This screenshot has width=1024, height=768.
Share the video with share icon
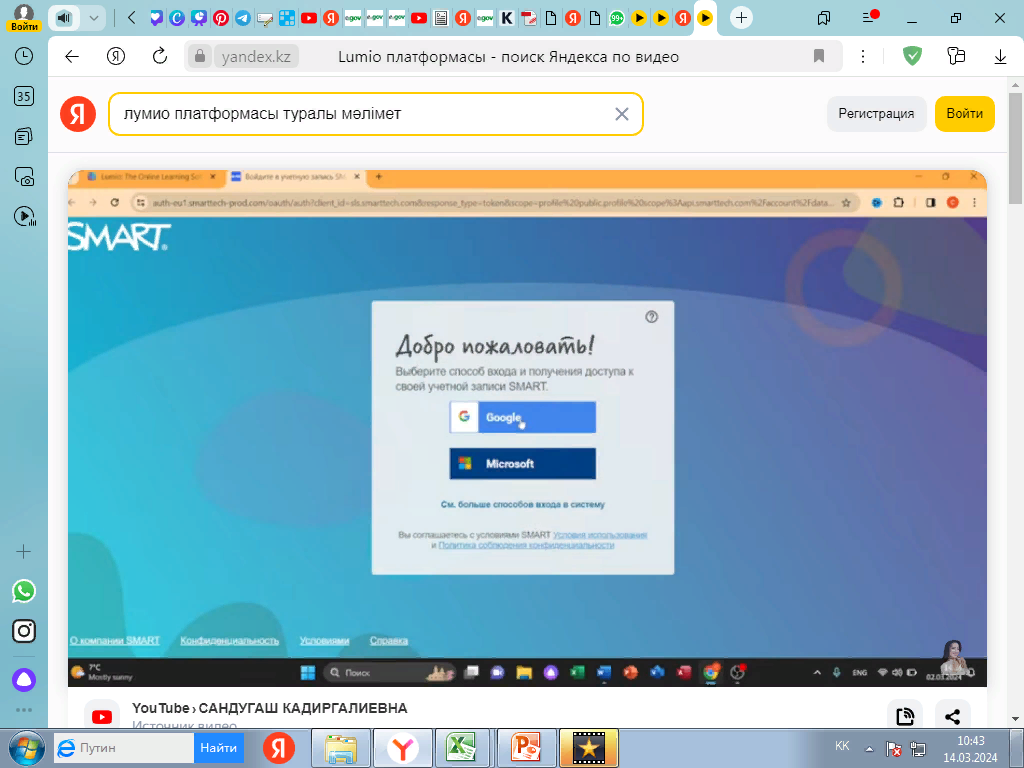coord(952,716)
